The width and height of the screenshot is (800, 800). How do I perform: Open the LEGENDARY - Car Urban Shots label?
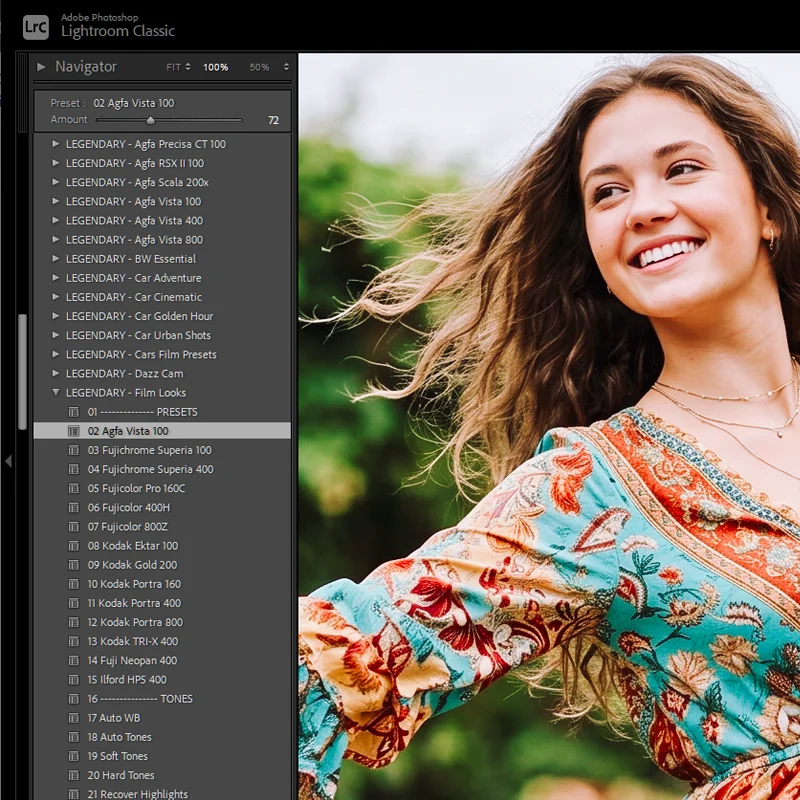(x=138, y=335)
